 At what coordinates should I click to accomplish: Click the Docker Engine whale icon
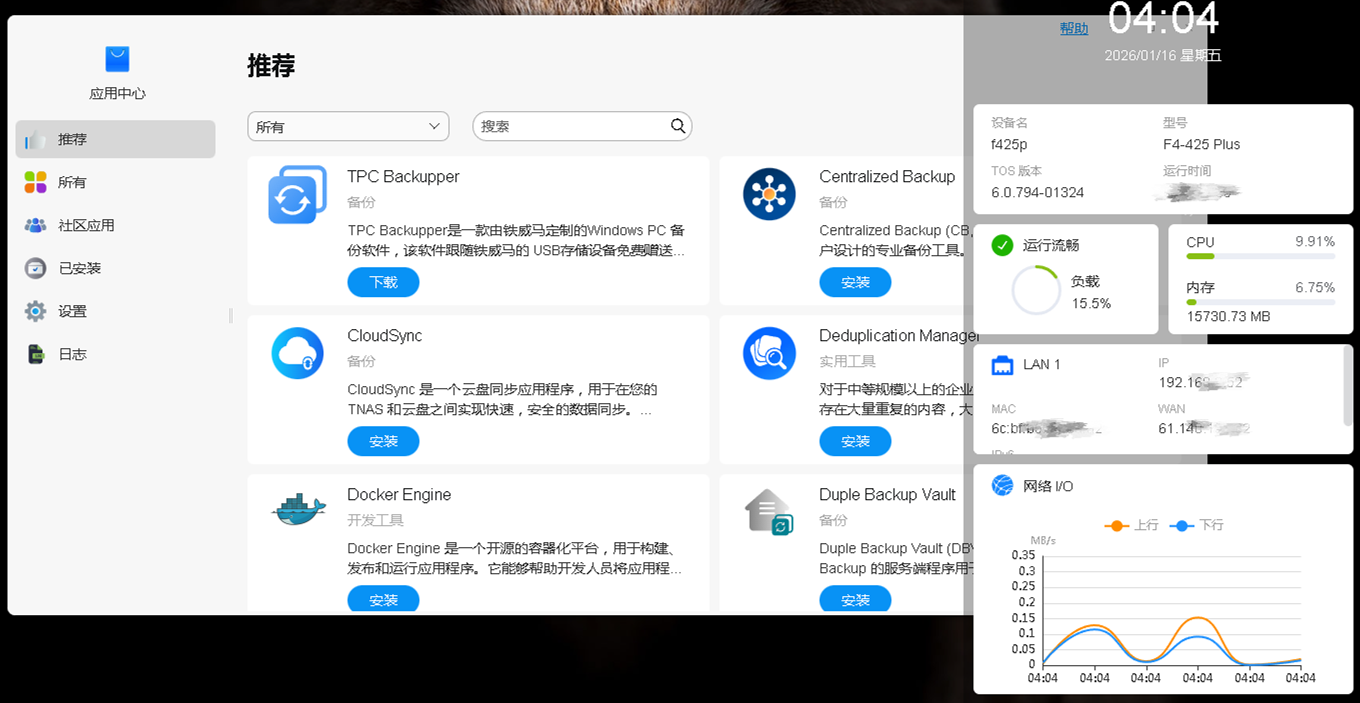pyautogui.click(x=298, y=510)
